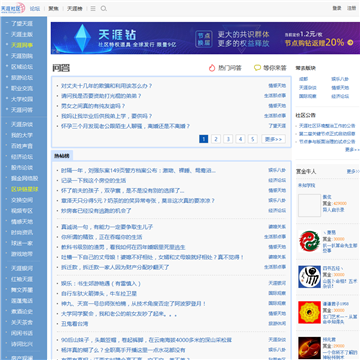Open sidebar item 时尚资讯
The image size is (360, 360).
click(22, 232)
